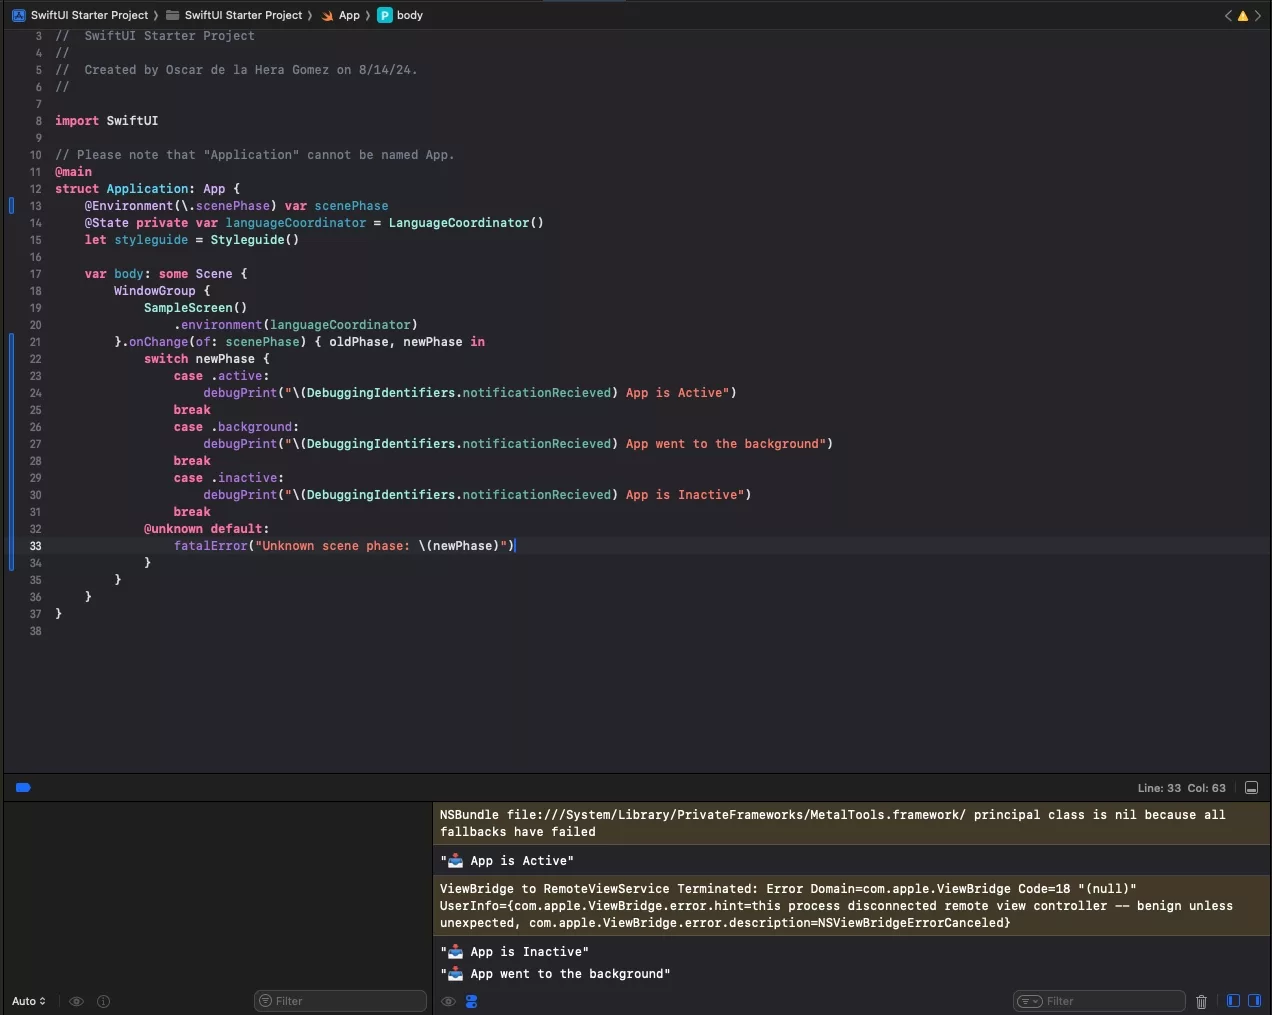Clear the console with the trash icon
The image size is (1272, 1015).
[1201, 1001]
